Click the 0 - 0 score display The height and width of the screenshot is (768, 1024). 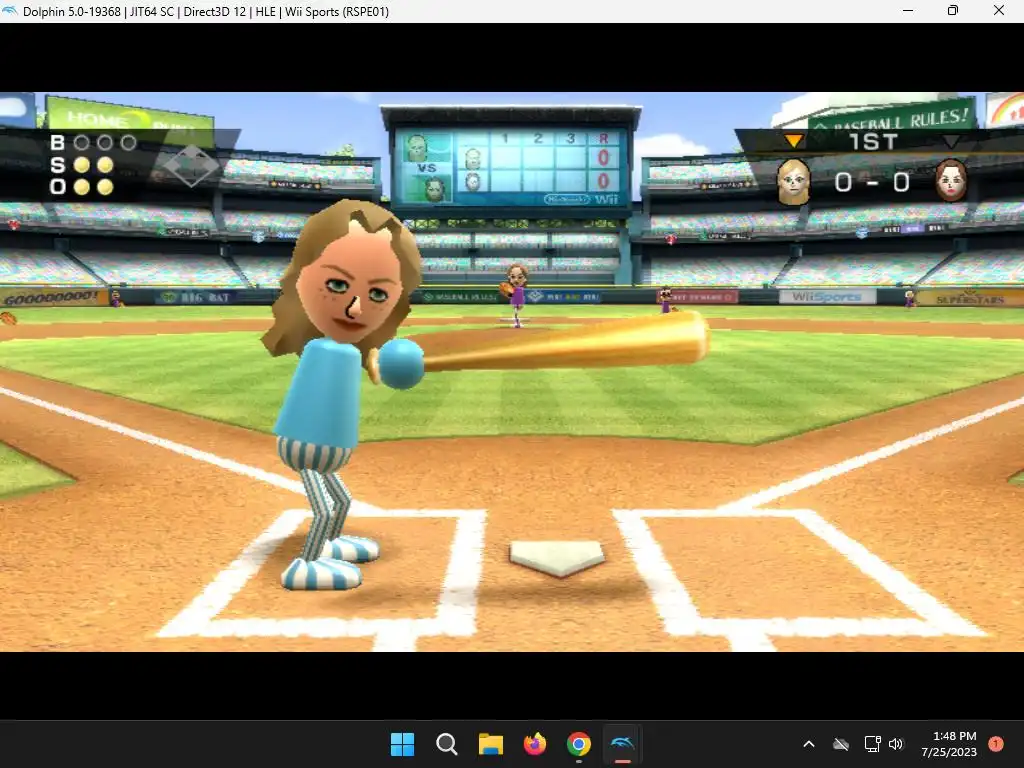[x=872, y=182]
